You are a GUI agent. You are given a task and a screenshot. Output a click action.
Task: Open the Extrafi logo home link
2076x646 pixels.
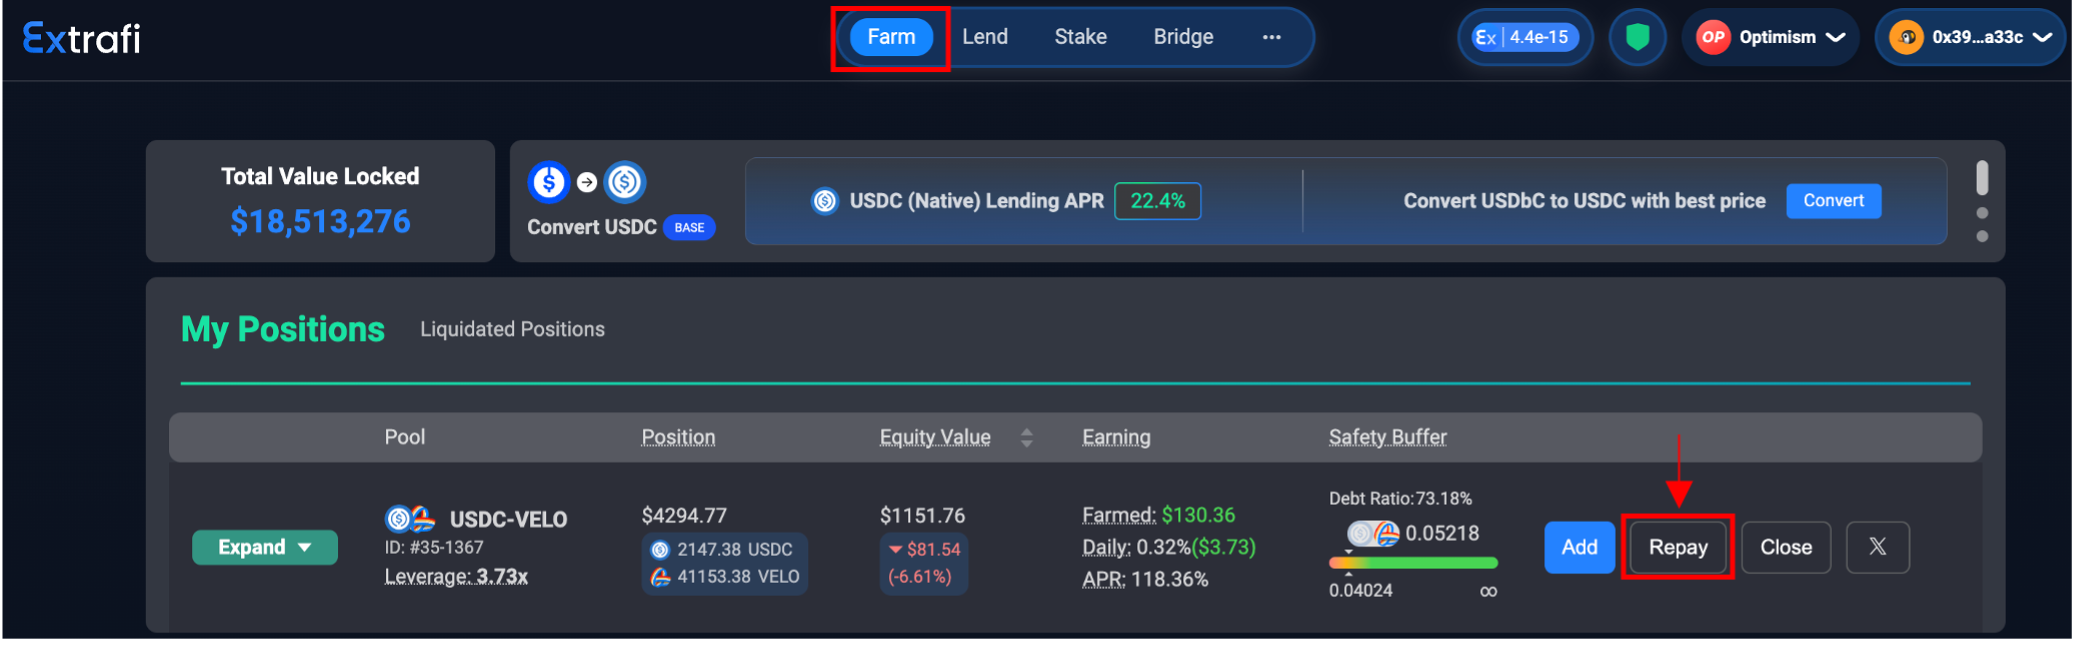pyautogui.click(x=81, y=38)
